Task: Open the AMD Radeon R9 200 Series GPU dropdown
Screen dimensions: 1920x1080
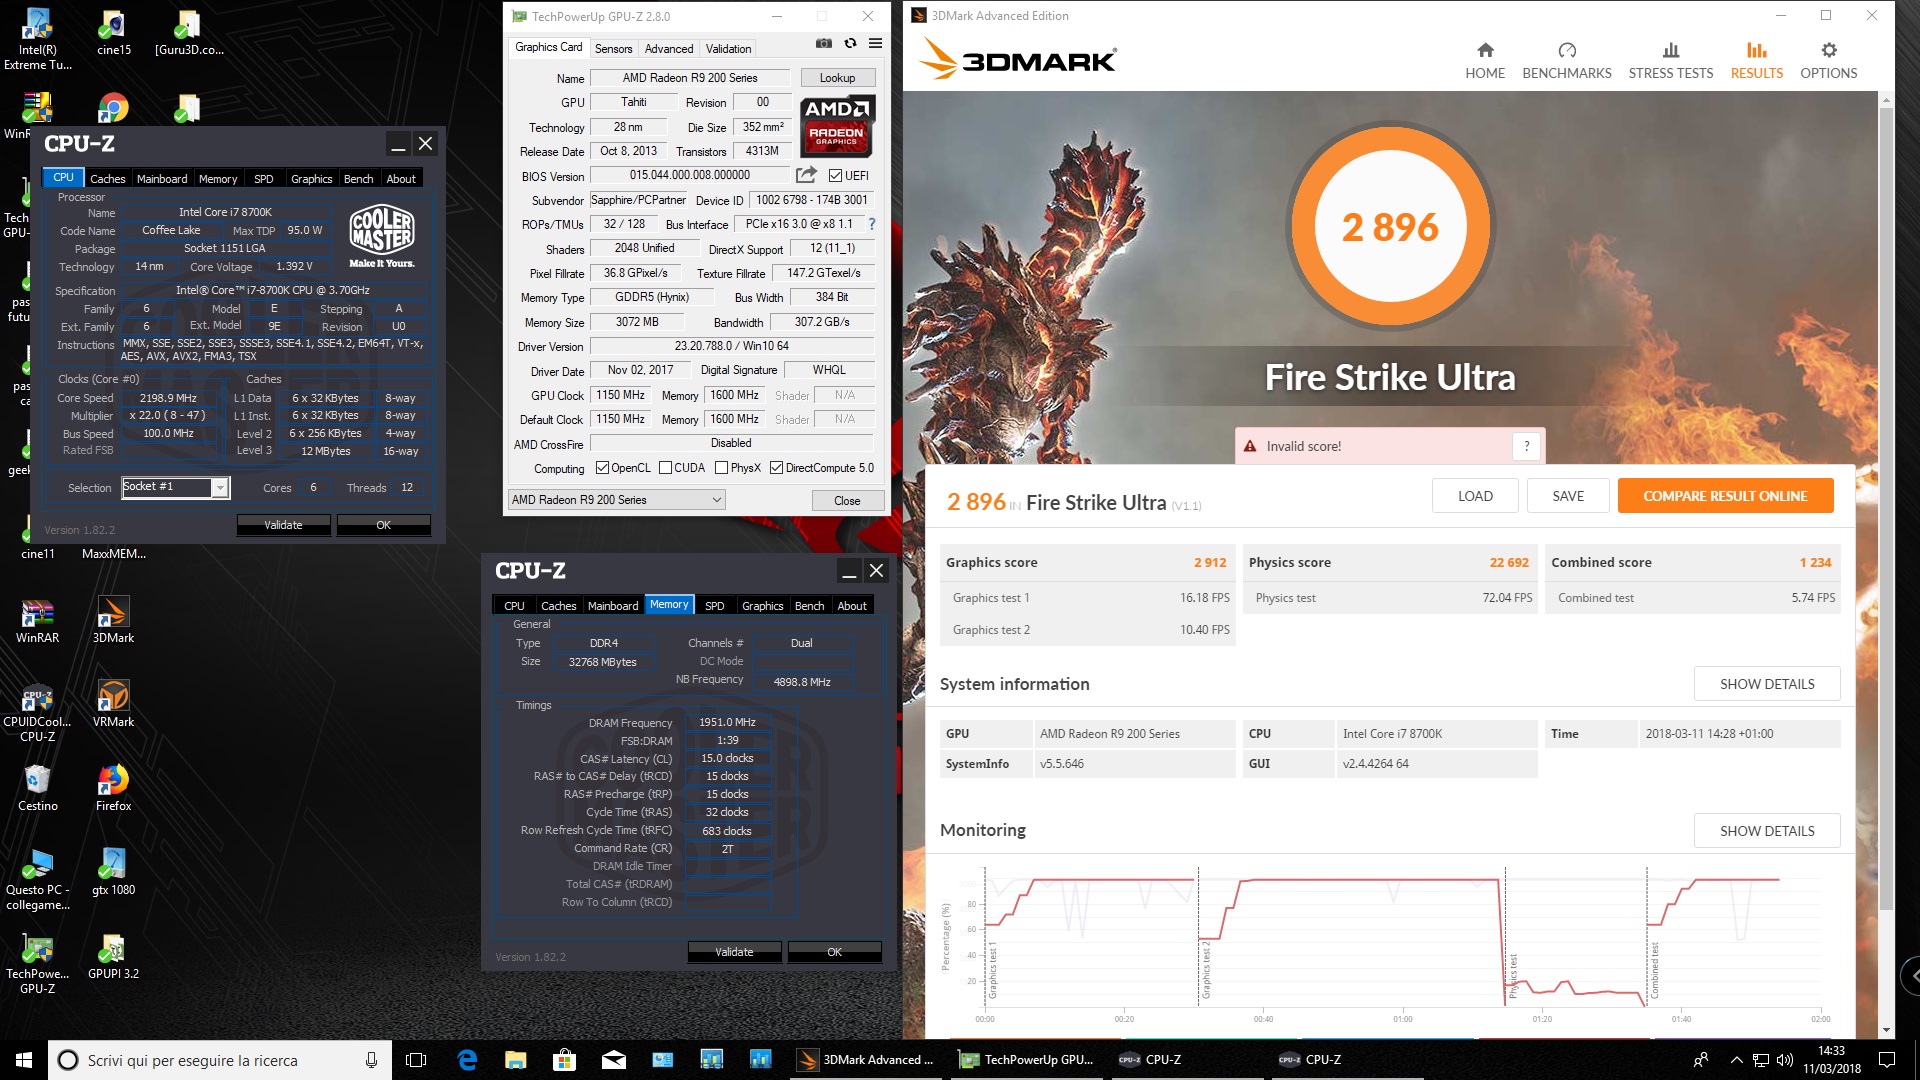Action: point(616,500)
